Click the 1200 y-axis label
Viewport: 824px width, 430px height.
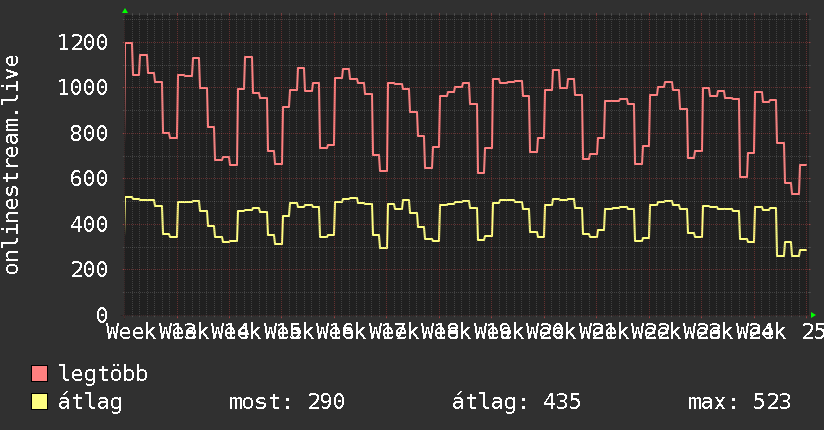pyautogui.click(x=83, y=42)
